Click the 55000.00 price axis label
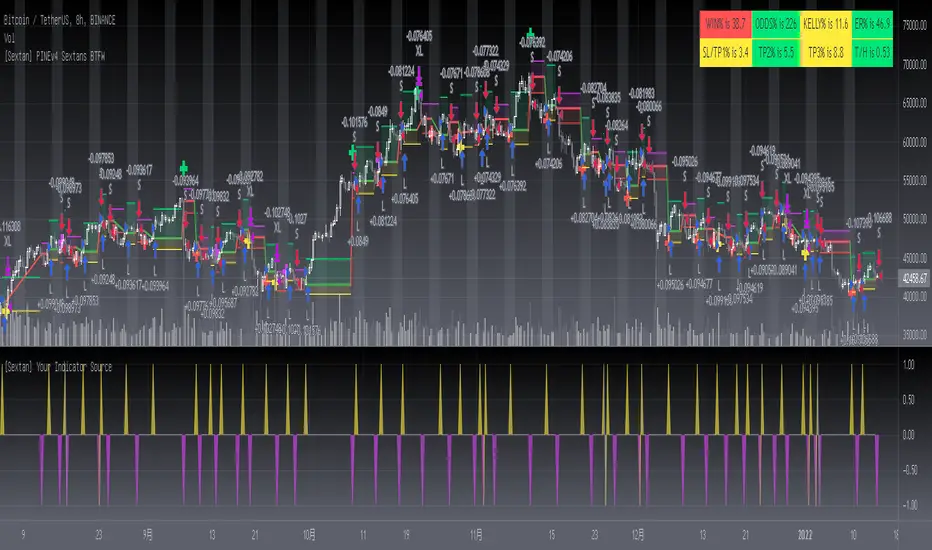Image resolution: width=932 pixels, height=550 pixels. tap(914, 180)
